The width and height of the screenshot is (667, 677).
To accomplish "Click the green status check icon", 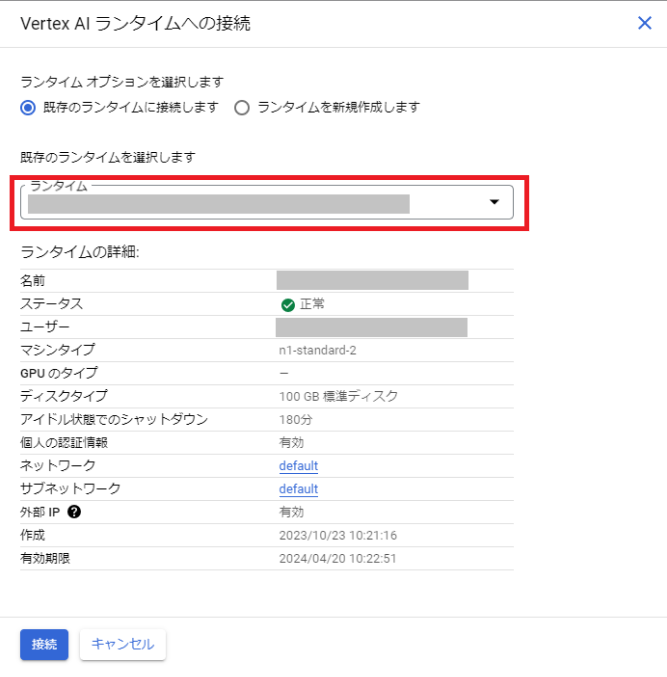I will click(288, 305).
